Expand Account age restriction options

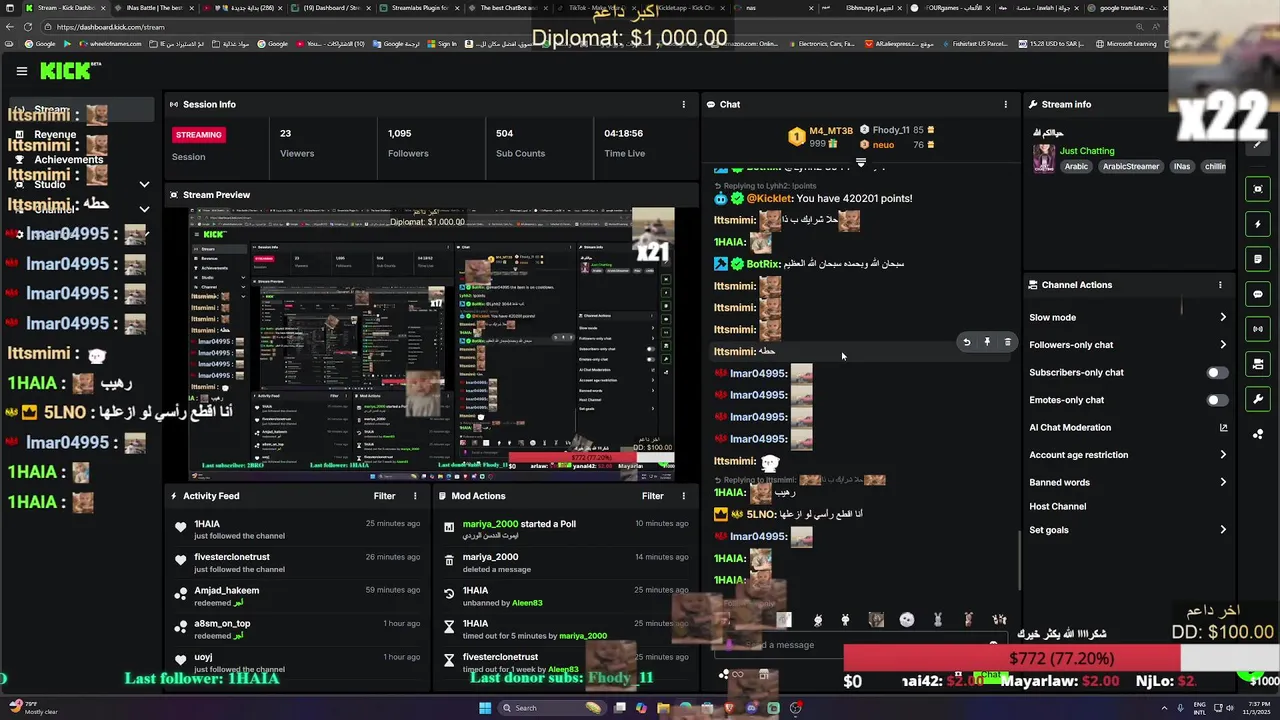[x=1223, y=455]
